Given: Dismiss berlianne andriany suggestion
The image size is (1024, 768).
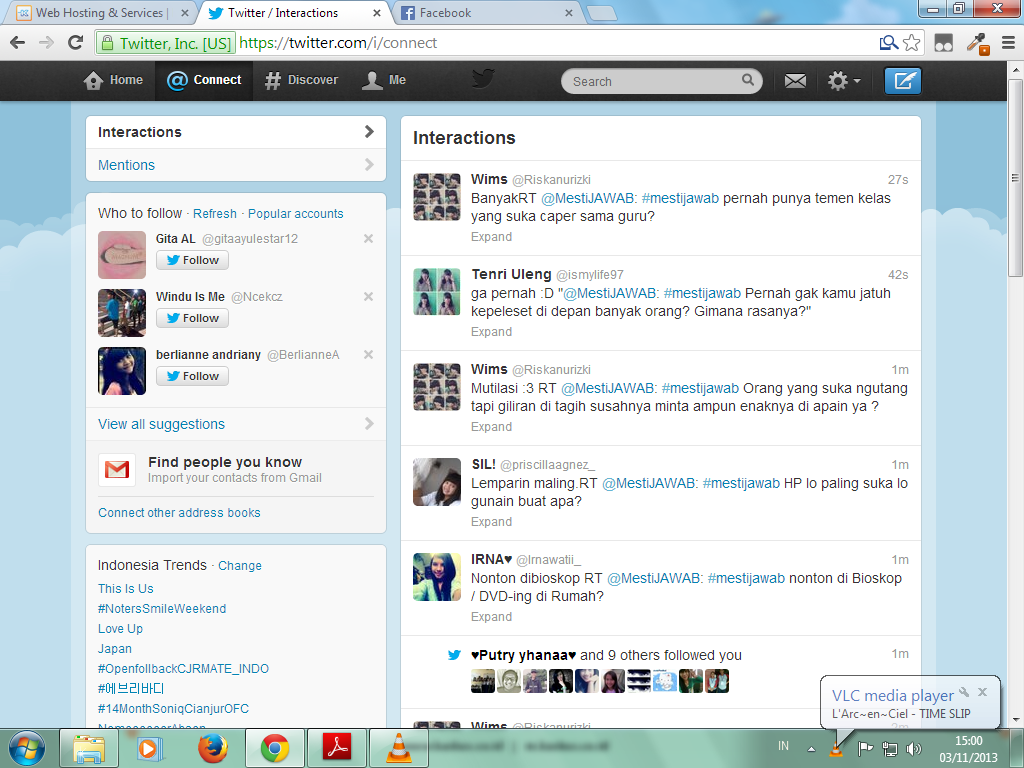Looking at the screenshot, I should 368,355.
